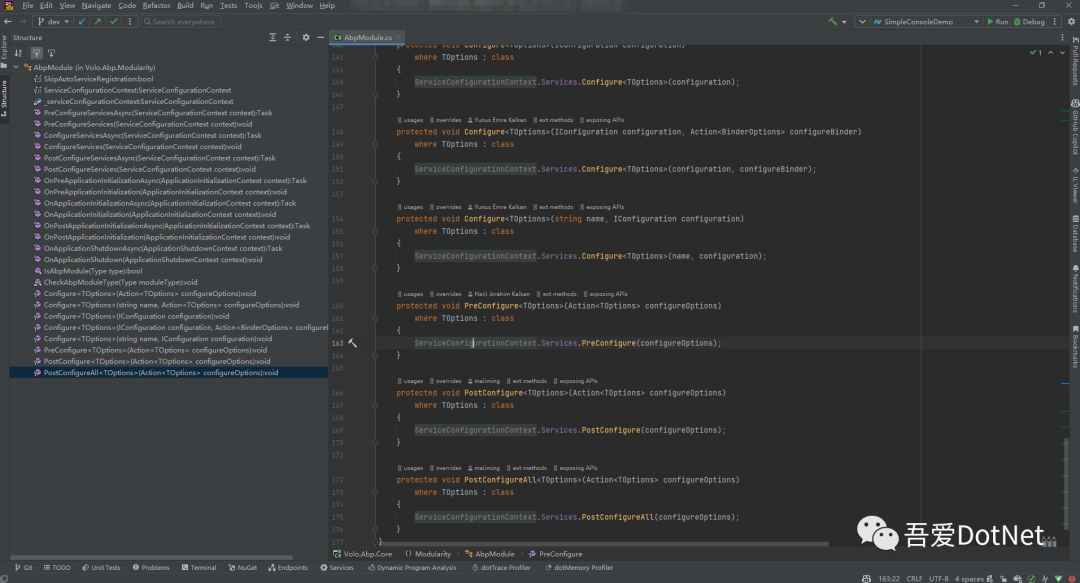Open the GitHub Copilot side tool window
The image size is (1080, 583).
click(x=1074, y=127)
